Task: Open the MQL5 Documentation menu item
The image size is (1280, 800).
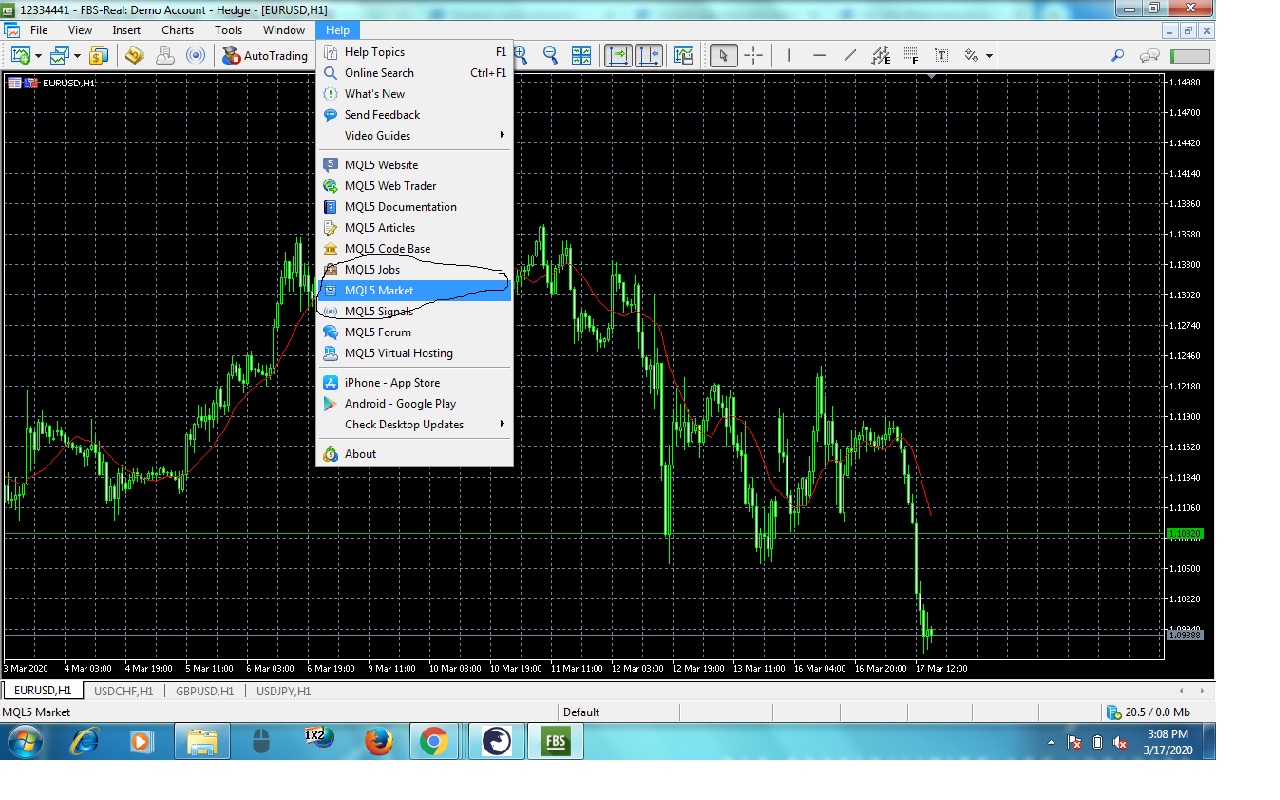Action: point(414,207)
